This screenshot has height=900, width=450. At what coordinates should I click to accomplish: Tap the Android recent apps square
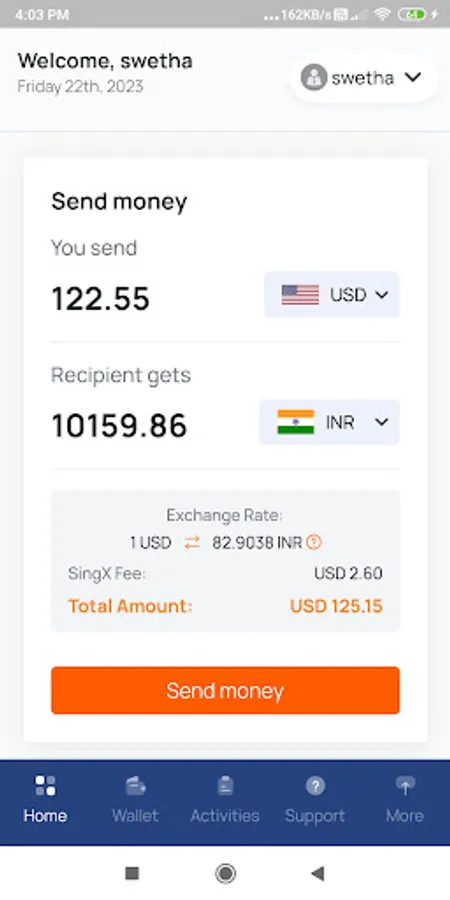tap(132, 874)
